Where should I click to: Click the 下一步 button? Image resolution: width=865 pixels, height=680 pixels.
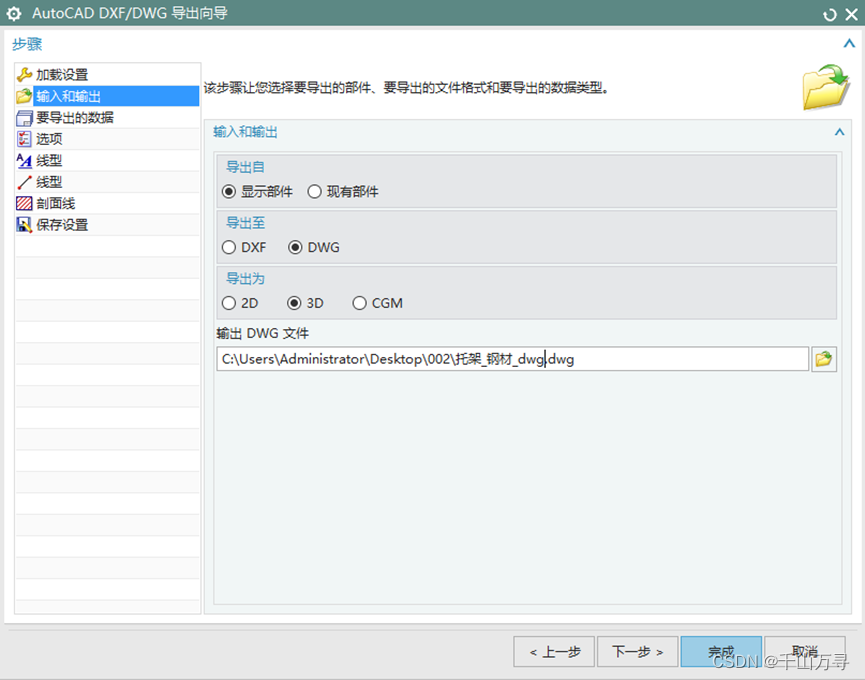point(637,652)
